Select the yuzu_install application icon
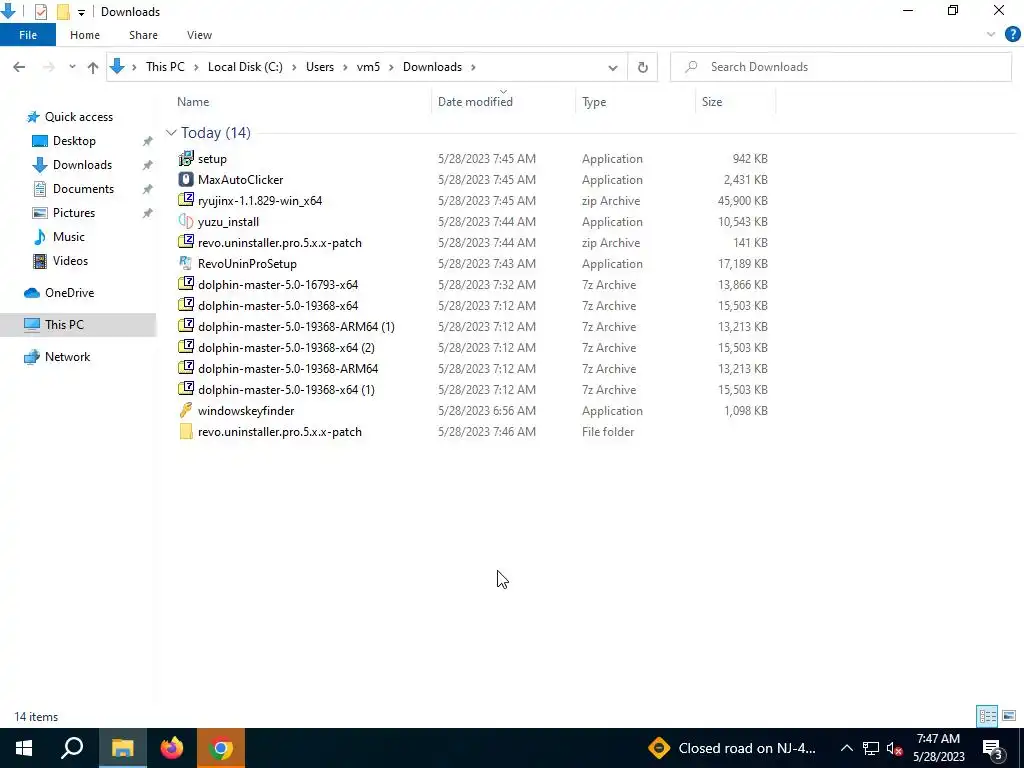Viewport: 1024px width, 768px height. (186, 221)
